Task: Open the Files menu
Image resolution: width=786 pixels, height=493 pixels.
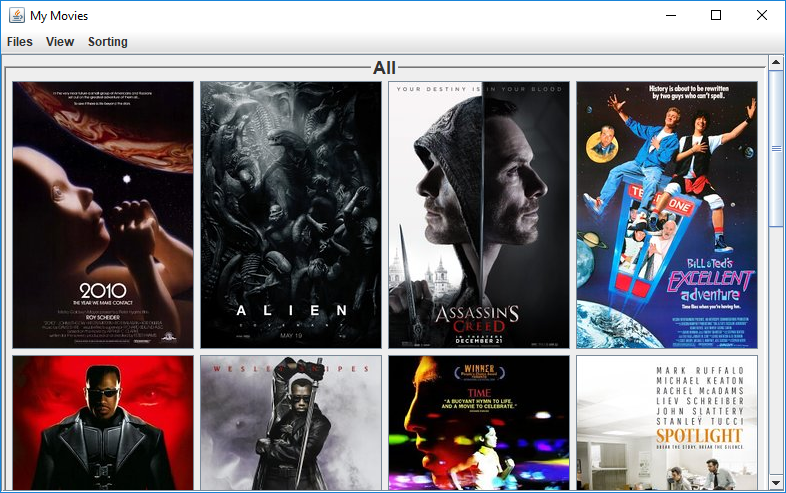Action: [x=20, y=42]
